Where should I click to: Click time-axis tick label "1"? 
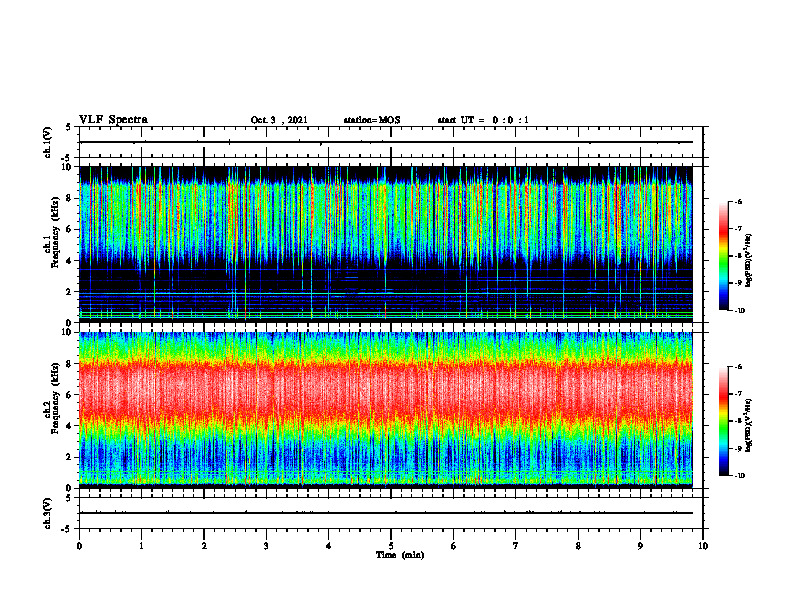pyautogui.click(x=141, y=546)
